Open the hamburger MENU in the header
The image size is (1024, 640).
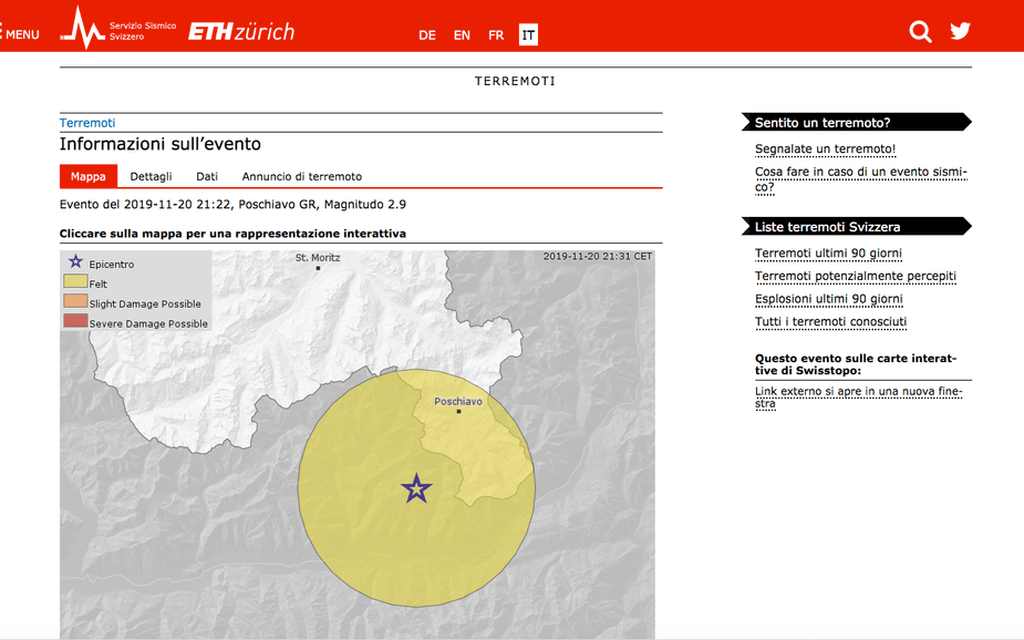tap(22, 31)
